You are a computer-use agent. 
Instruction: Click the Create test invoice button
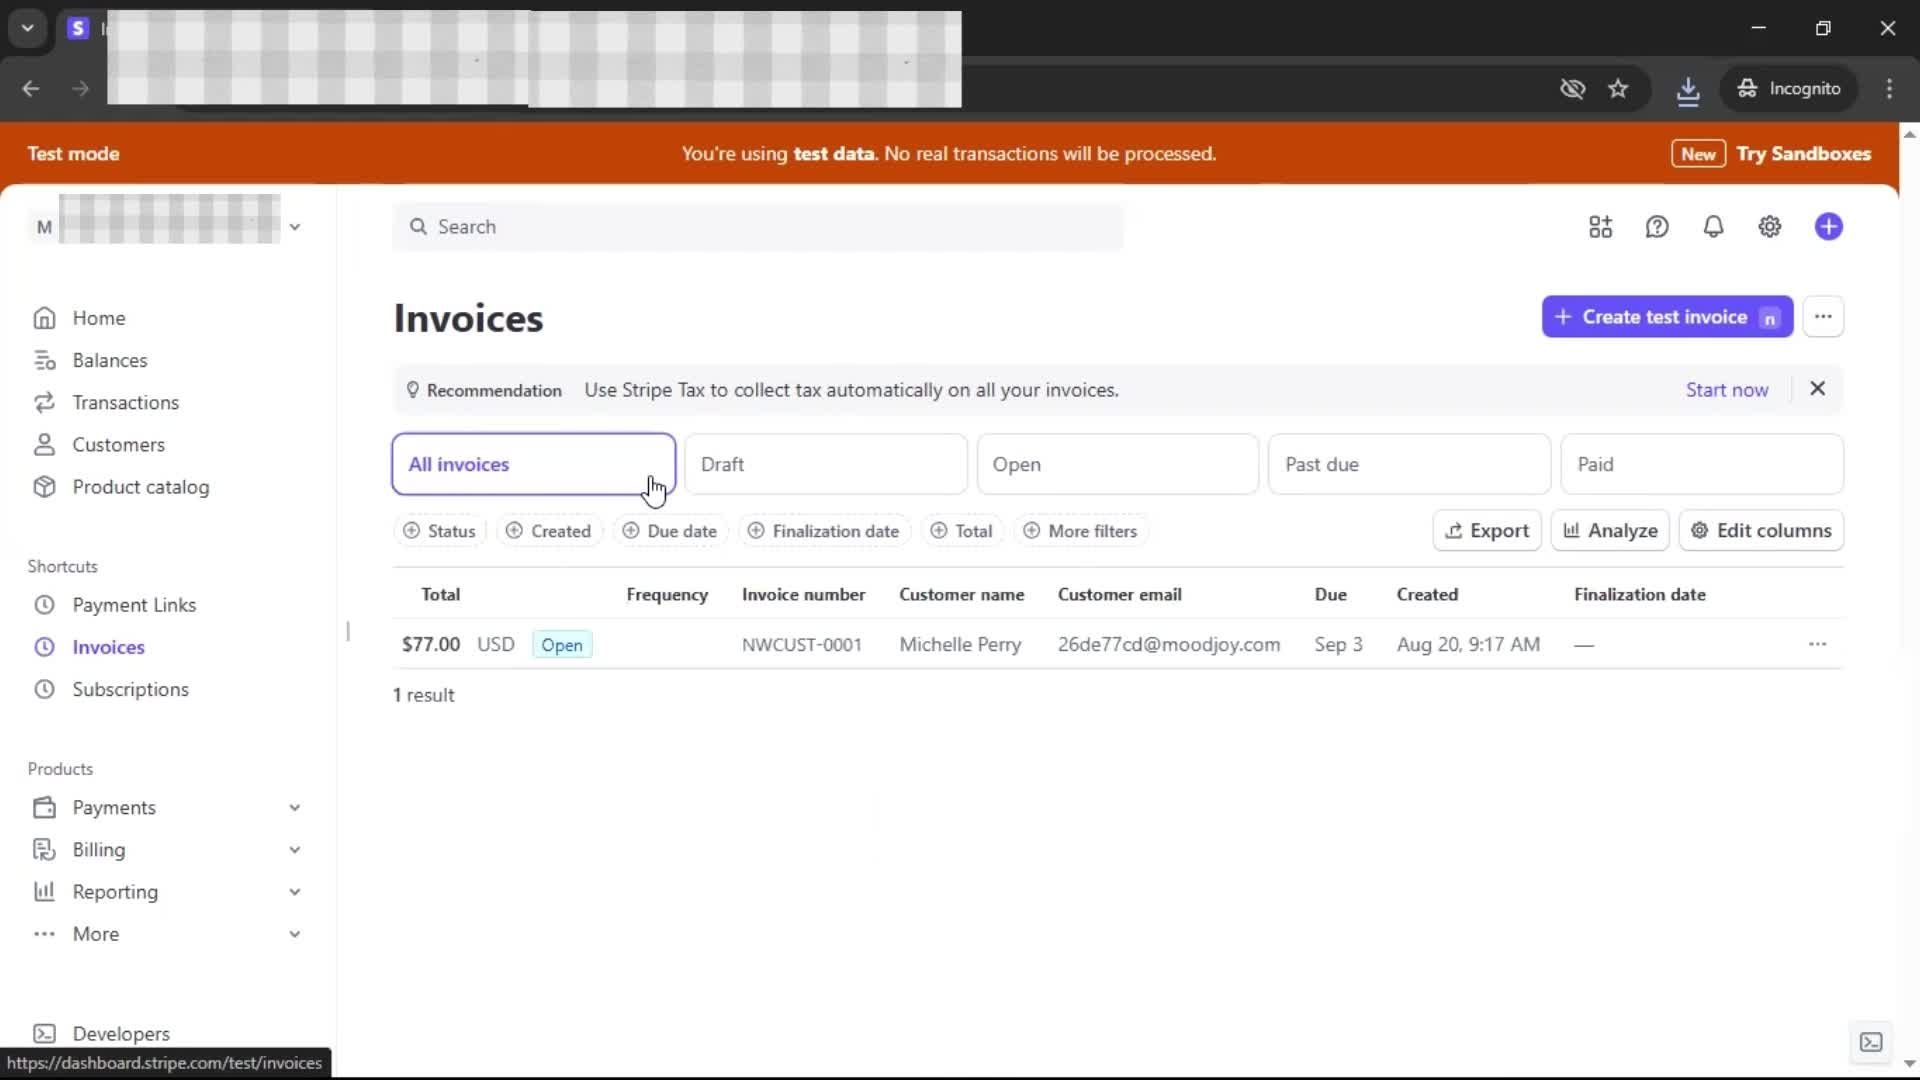(x=1665, y=317)
